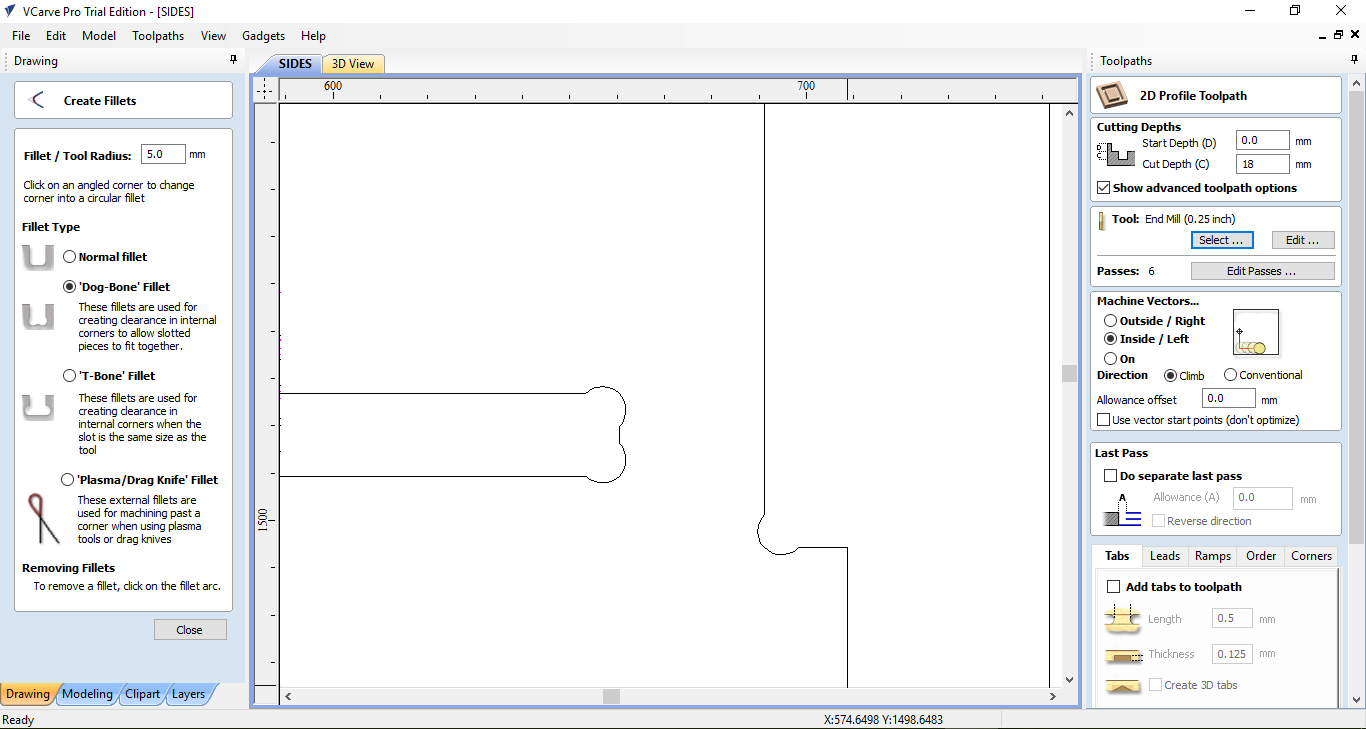The width and height of the screenshot is (1366, 729).
Task: Click the tab Thickness illustration icon
Action: 1122,655
